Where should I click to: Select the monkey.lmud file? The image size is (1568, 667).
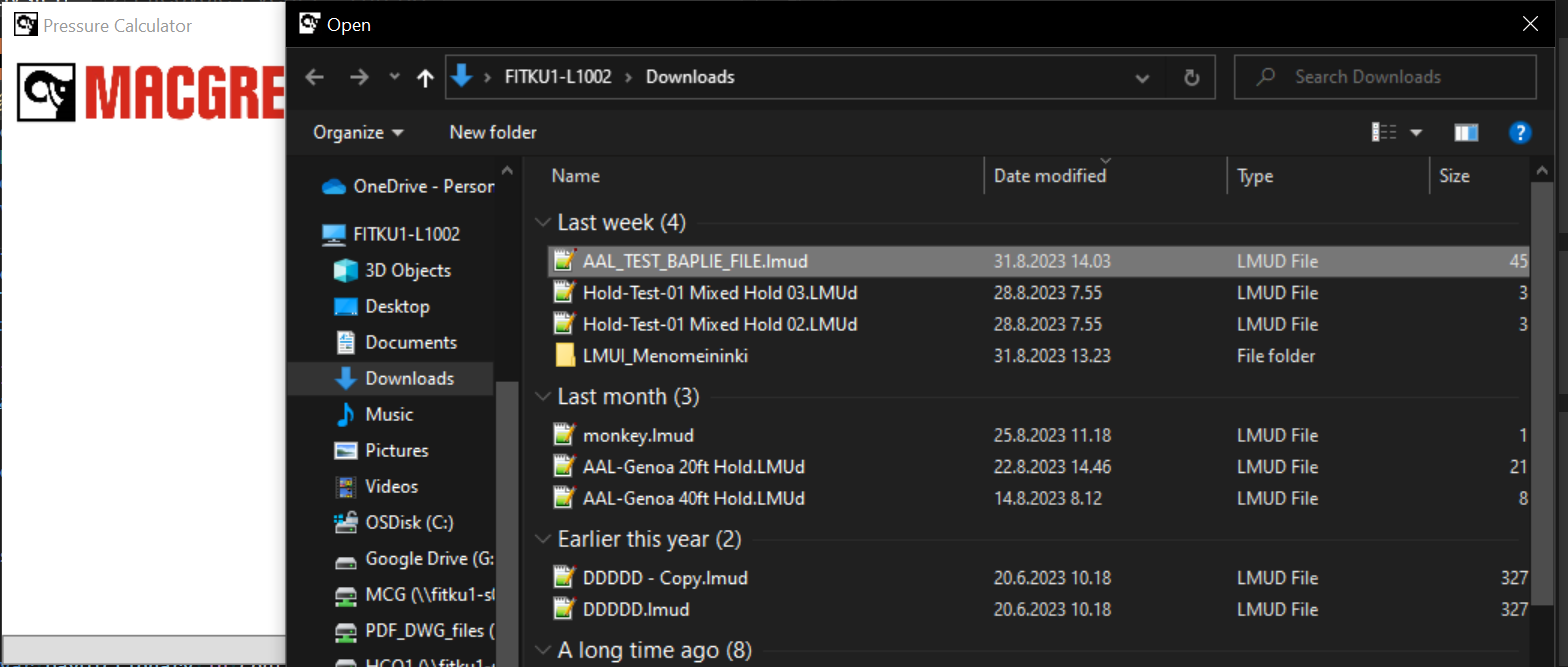637,436
